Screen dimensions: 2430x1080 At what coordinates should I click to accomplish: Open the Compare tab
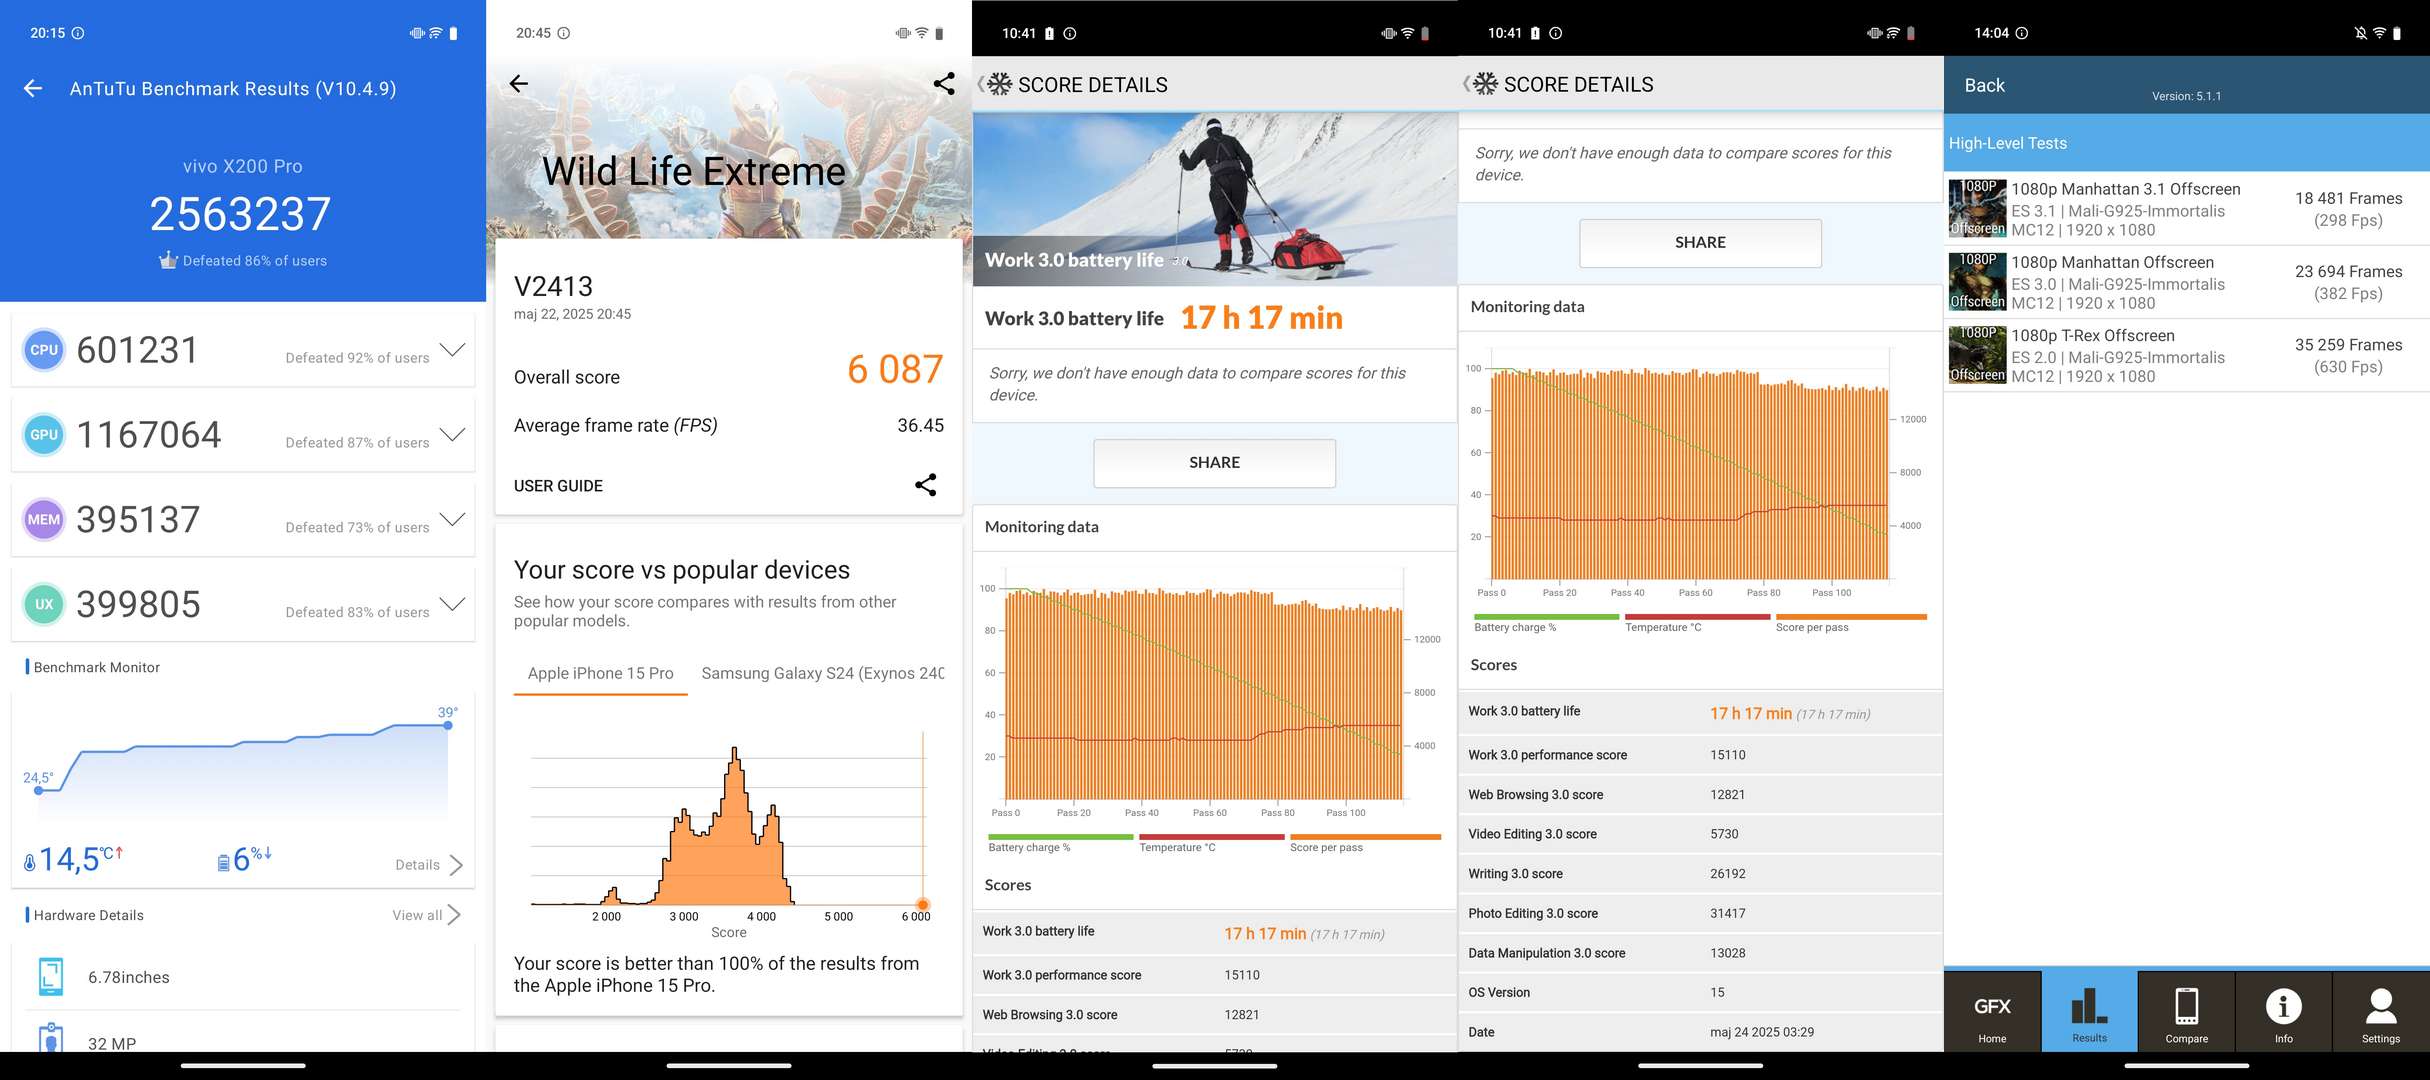point(2186,1012)
